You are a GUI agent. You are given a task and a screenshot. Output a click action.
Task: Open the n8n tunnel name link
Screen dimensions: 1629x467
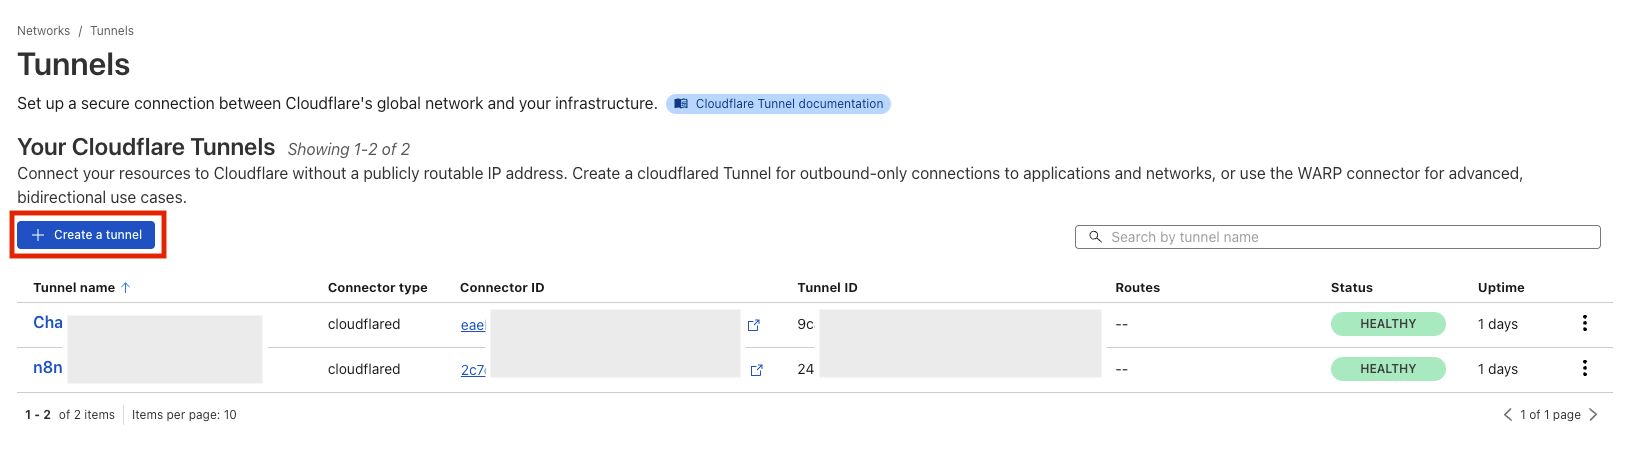pyautogui.click(x=48, y=367)
